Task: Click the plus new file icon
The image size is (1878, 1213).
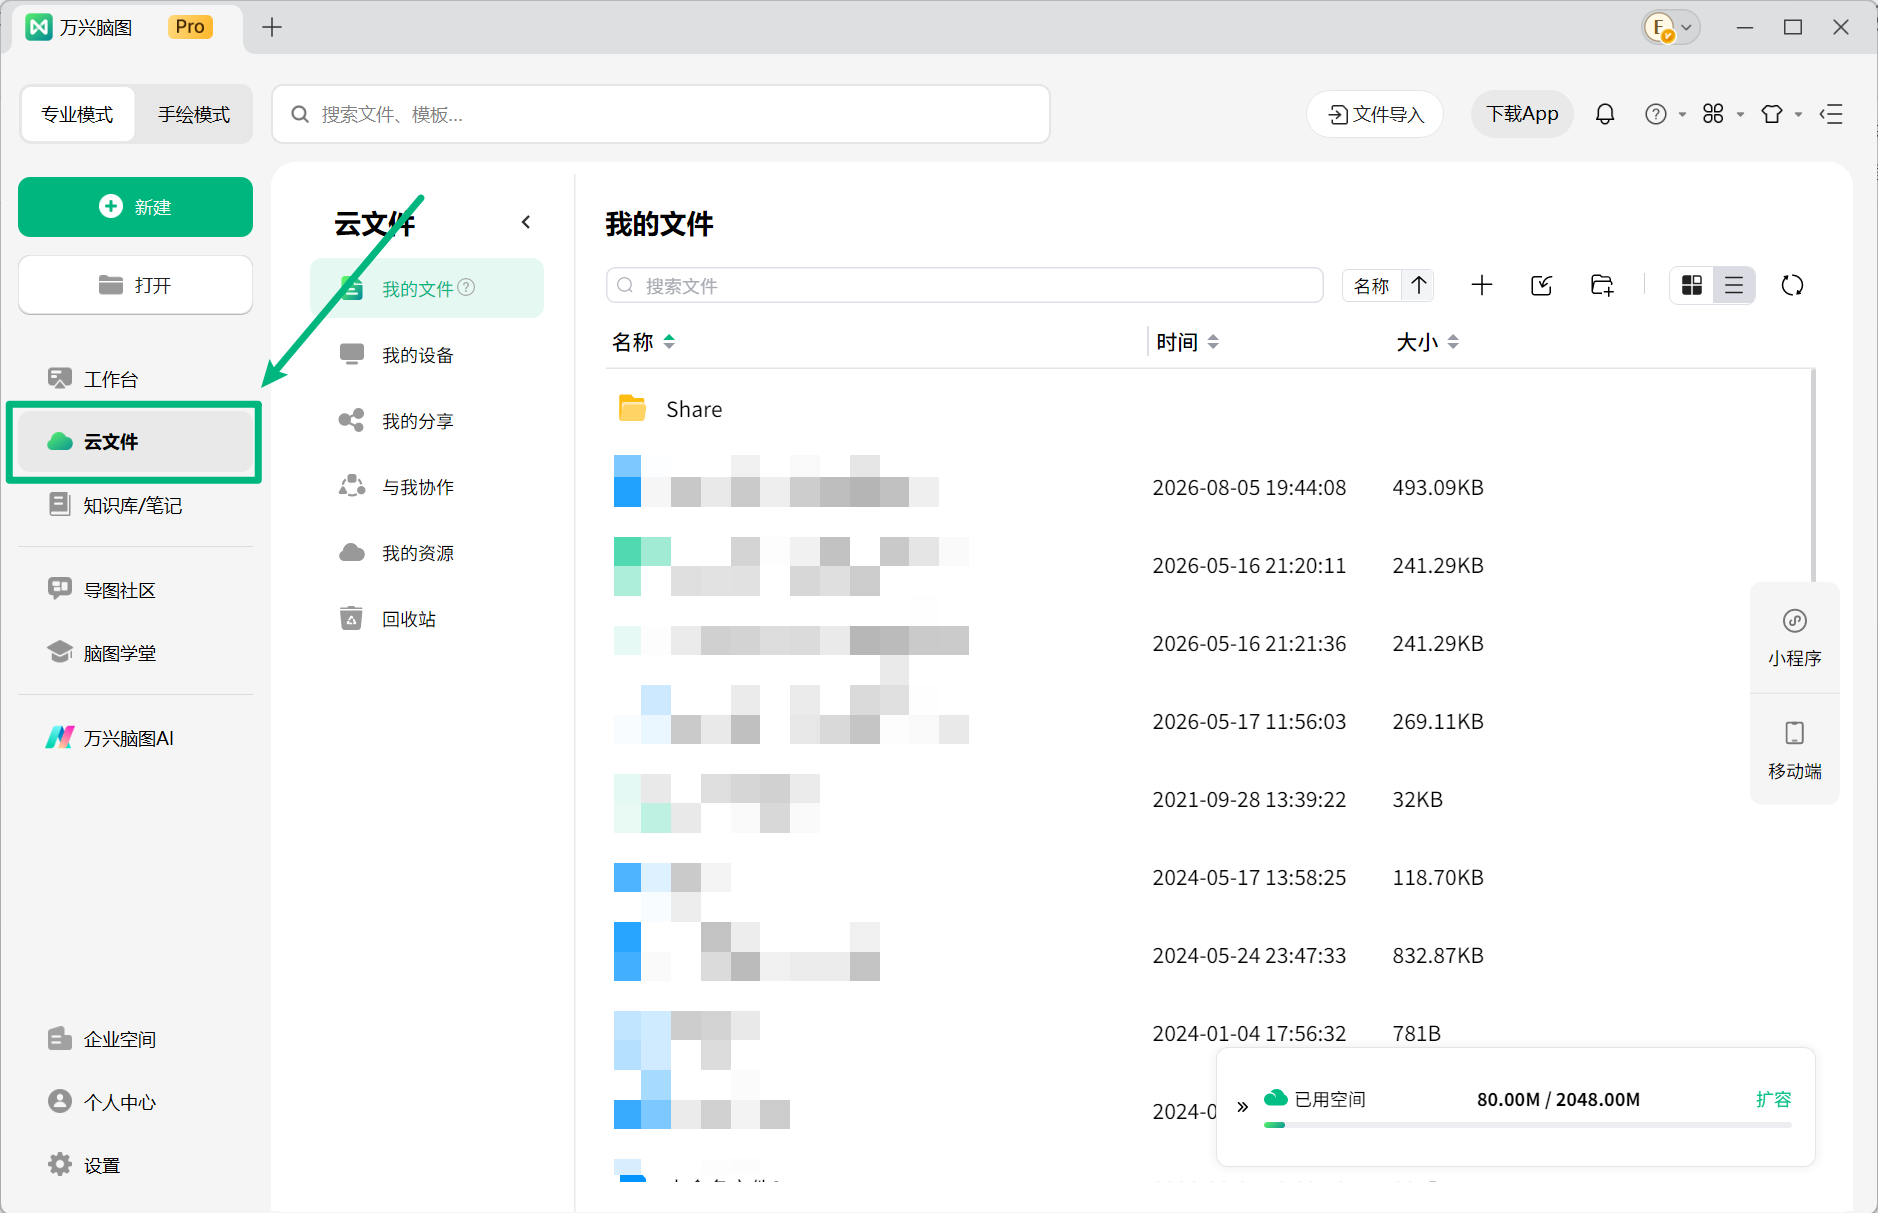Action: pyautogui.click(x=1482, y=285)
